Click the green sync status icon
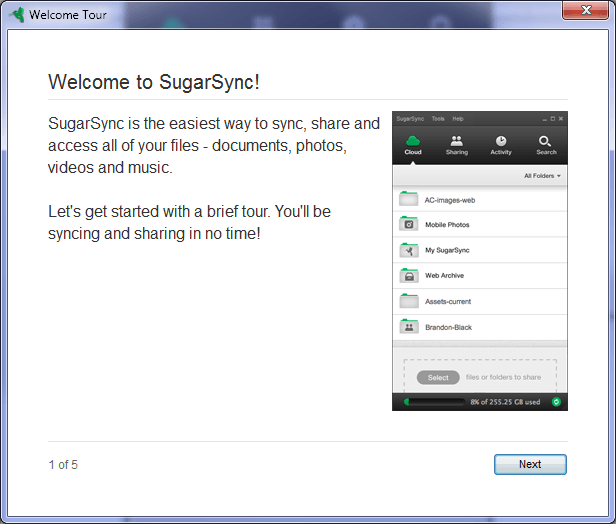 [556, 402]
